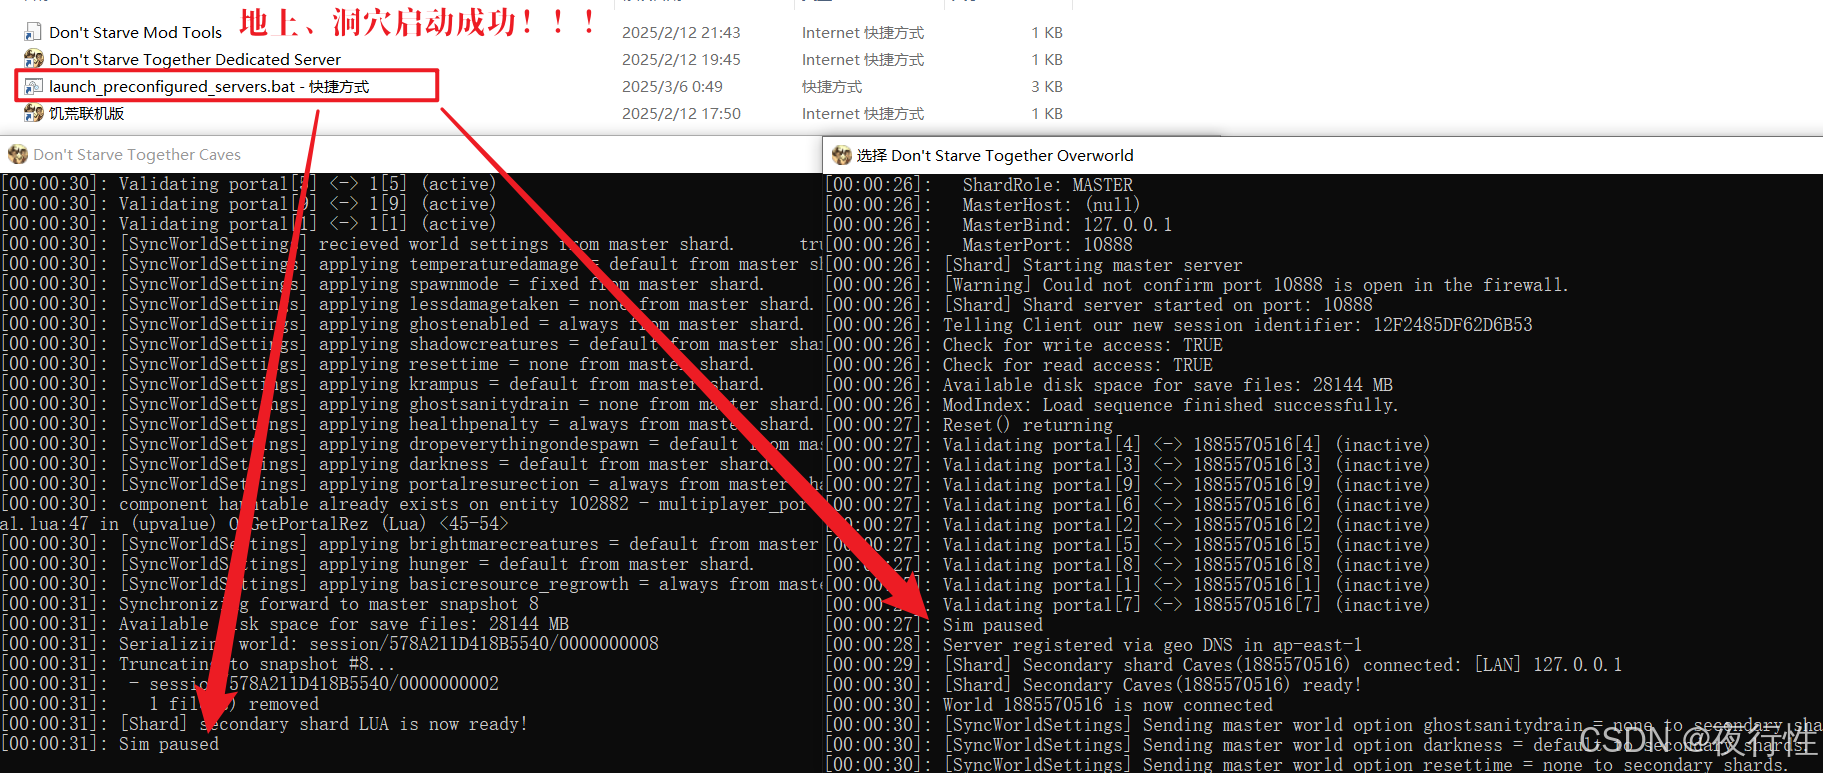Click the Don't Starve Together Caves window icon
Screen dimensions: 1823x773
click(x=17, y=154)
